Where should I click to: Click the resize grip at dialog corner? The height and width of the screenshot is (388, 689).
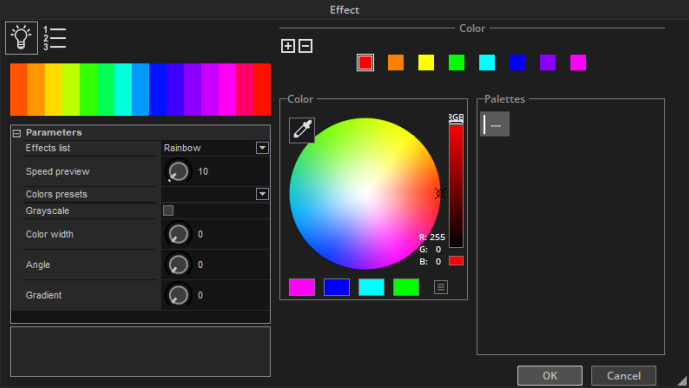(683, 381)
